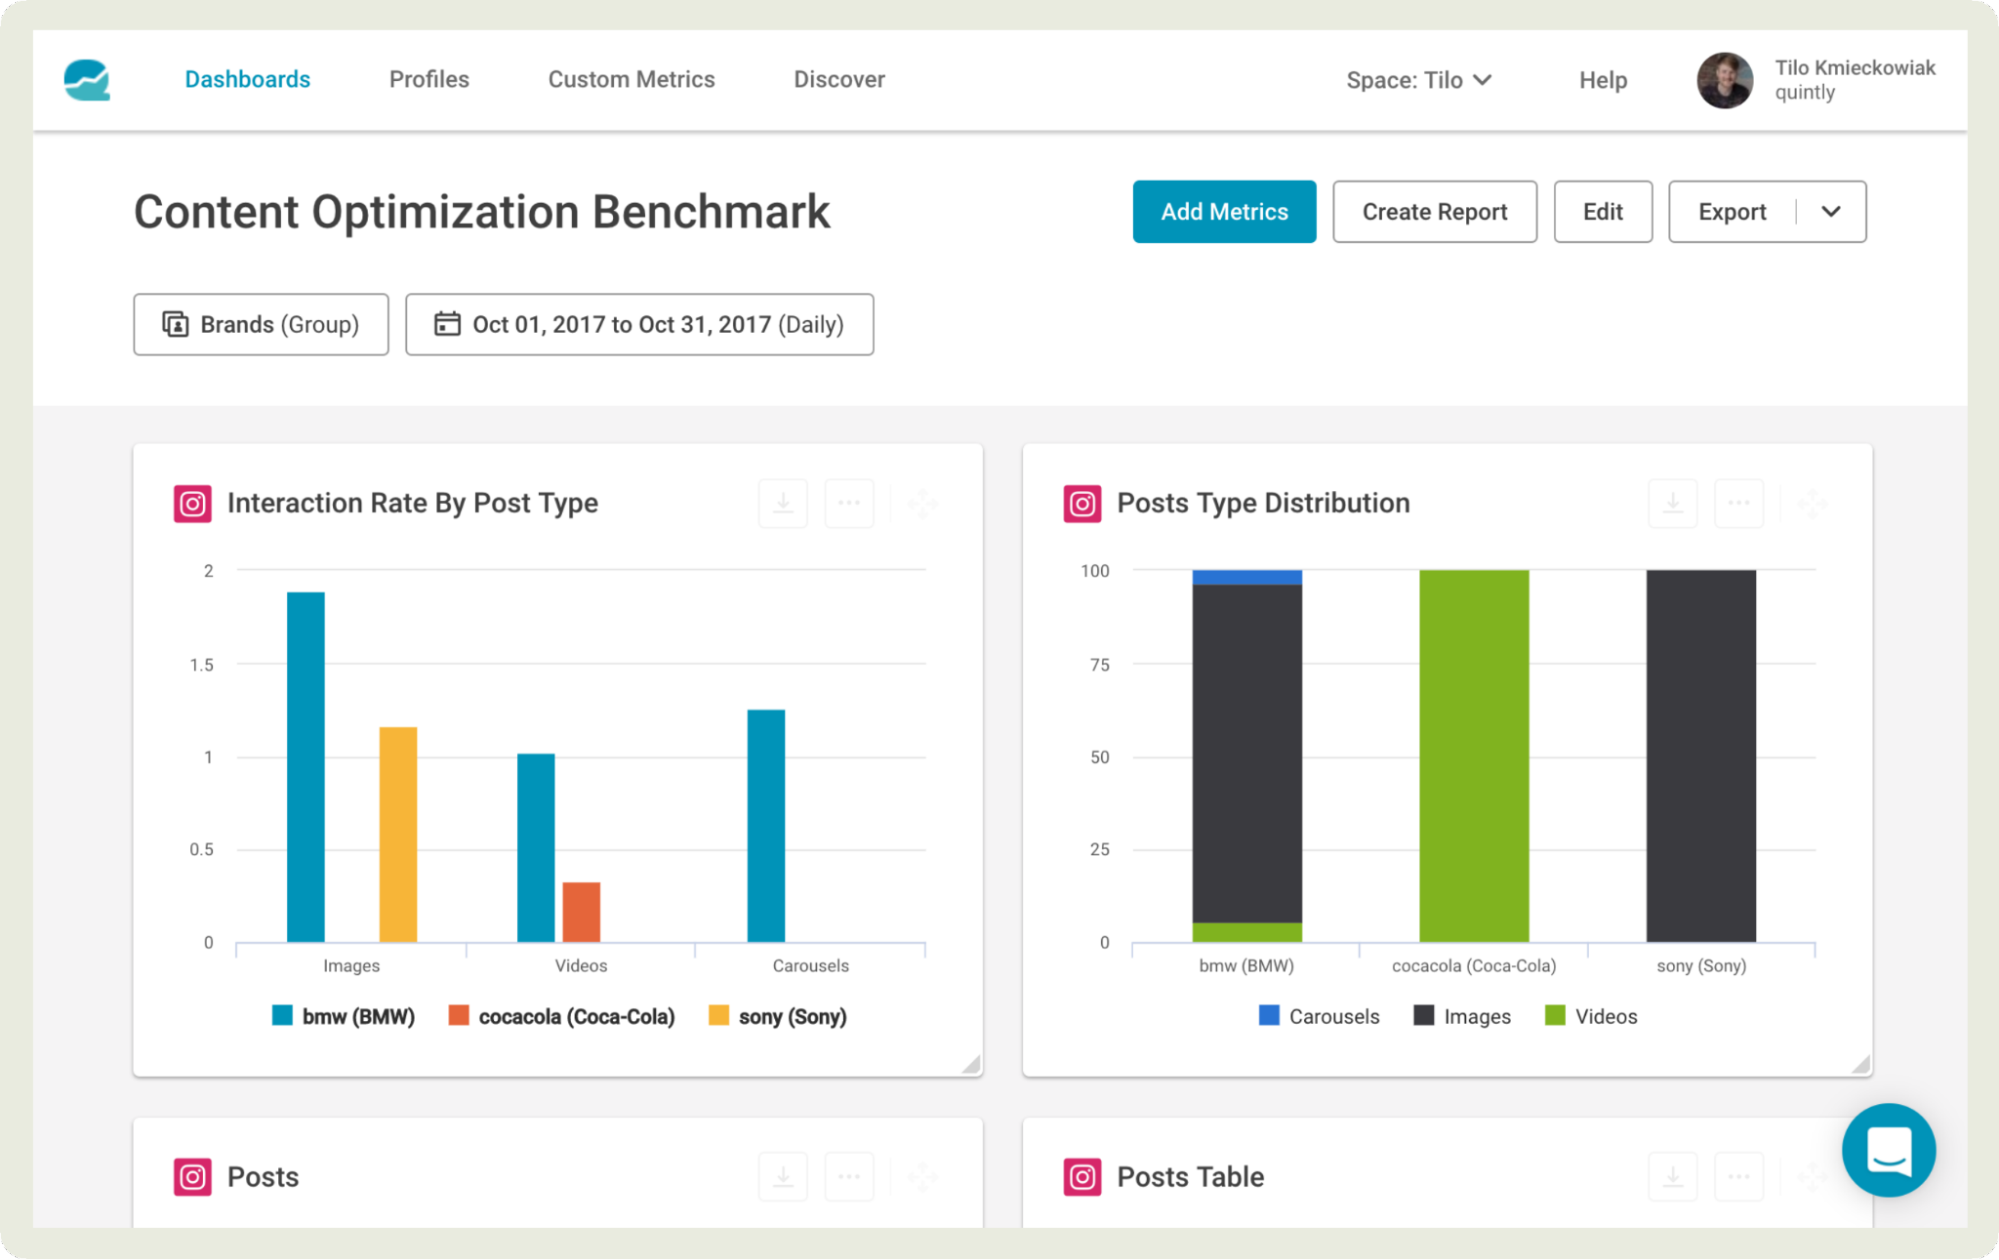Toggle cocacola (Coca-Cola) legend series

pyautogui.click(x=576, y=1017)
